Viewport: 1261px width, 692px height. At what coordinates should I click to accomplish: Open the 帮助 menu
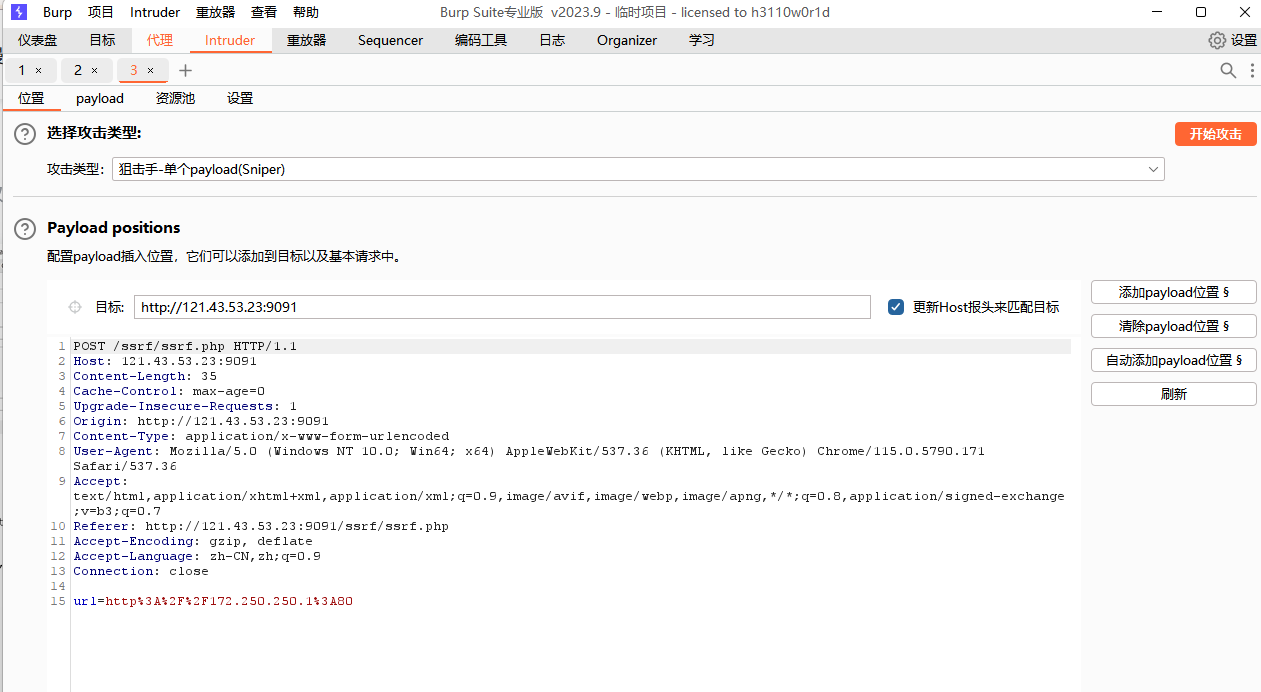coord(306,12)
